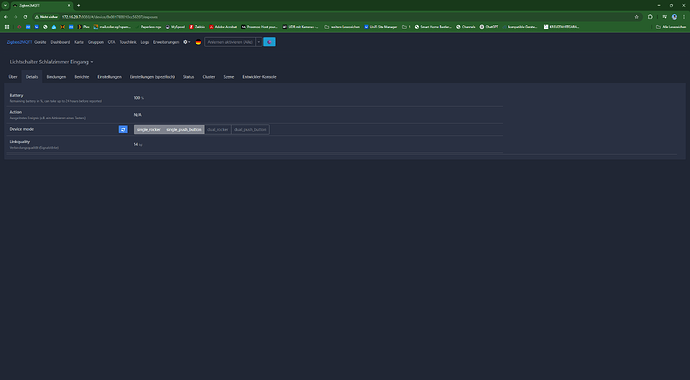690x380 pixels.
Task: Click the Zigbee2MQTT brand link
Action: pyautogui.click(x=19, y=42)
